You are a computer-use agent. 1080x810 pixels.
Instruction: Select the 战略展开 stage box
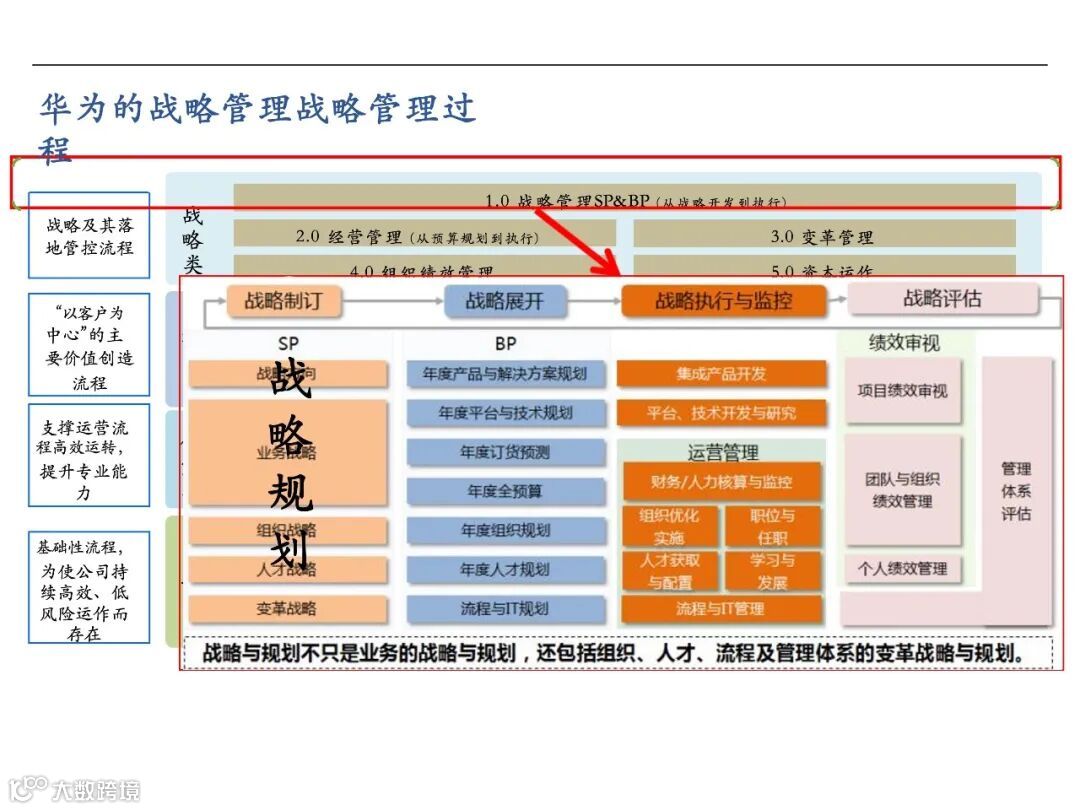pos(505,301)
